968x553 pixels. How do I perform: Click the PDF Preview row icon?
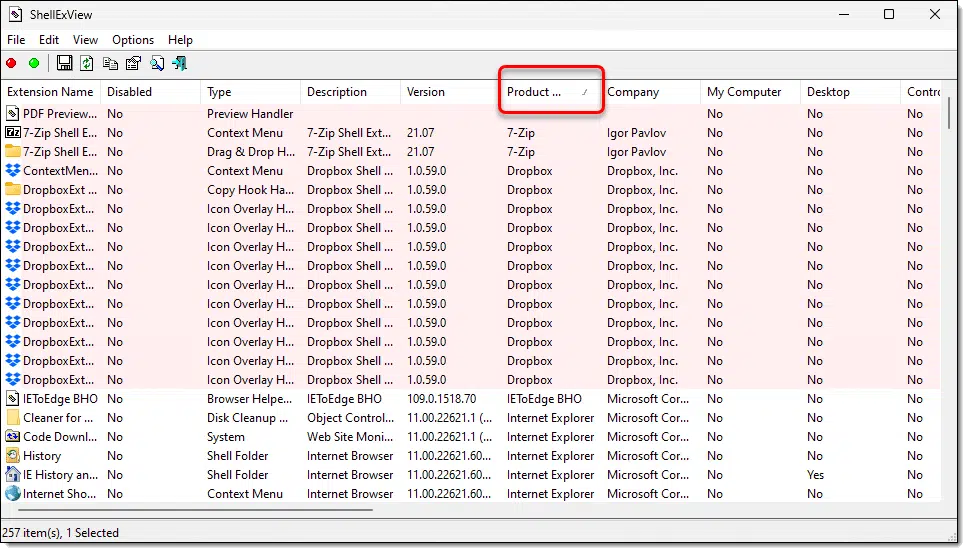tap(12, 114)
